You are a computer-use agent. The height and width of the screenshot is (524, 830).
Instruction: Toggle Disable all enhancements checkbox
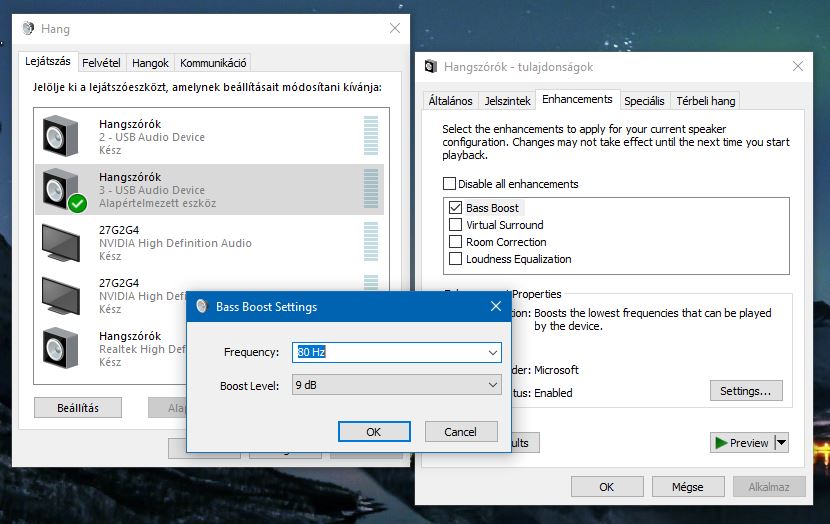(x=449, y=184)
